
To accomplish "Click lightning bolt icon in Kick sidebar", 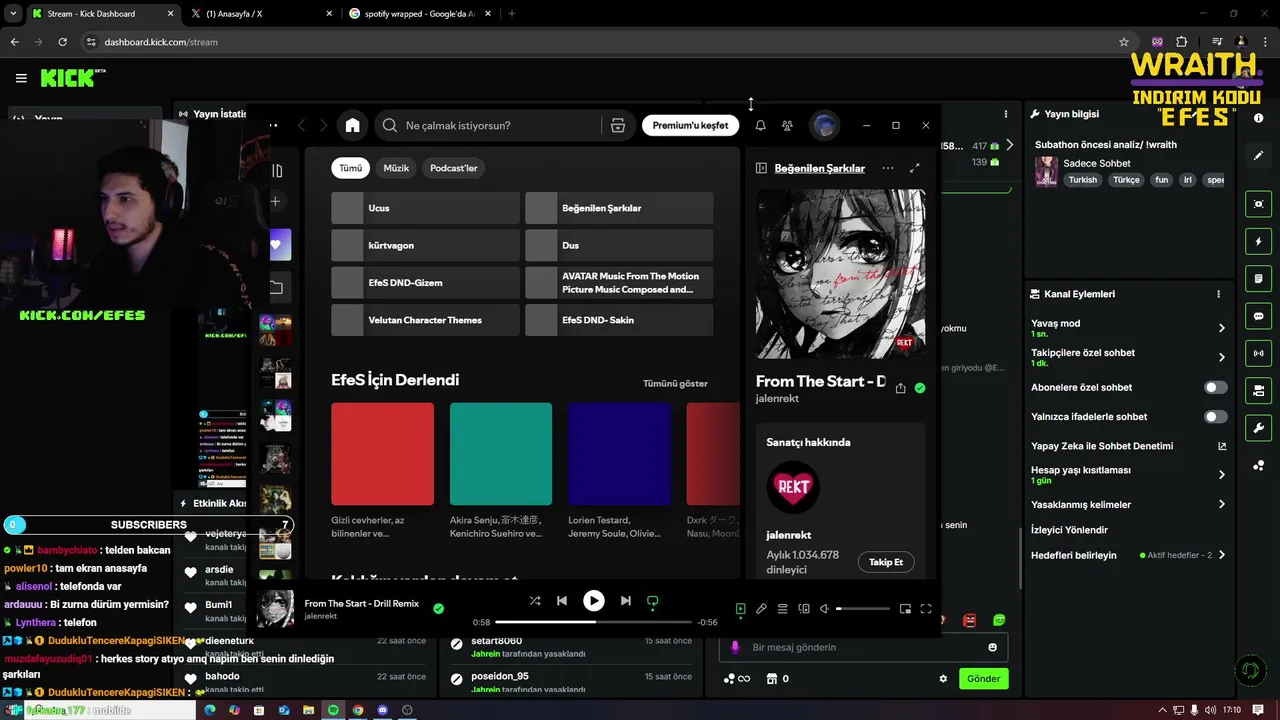I will pyautogui.click(x=1258, y=242).
